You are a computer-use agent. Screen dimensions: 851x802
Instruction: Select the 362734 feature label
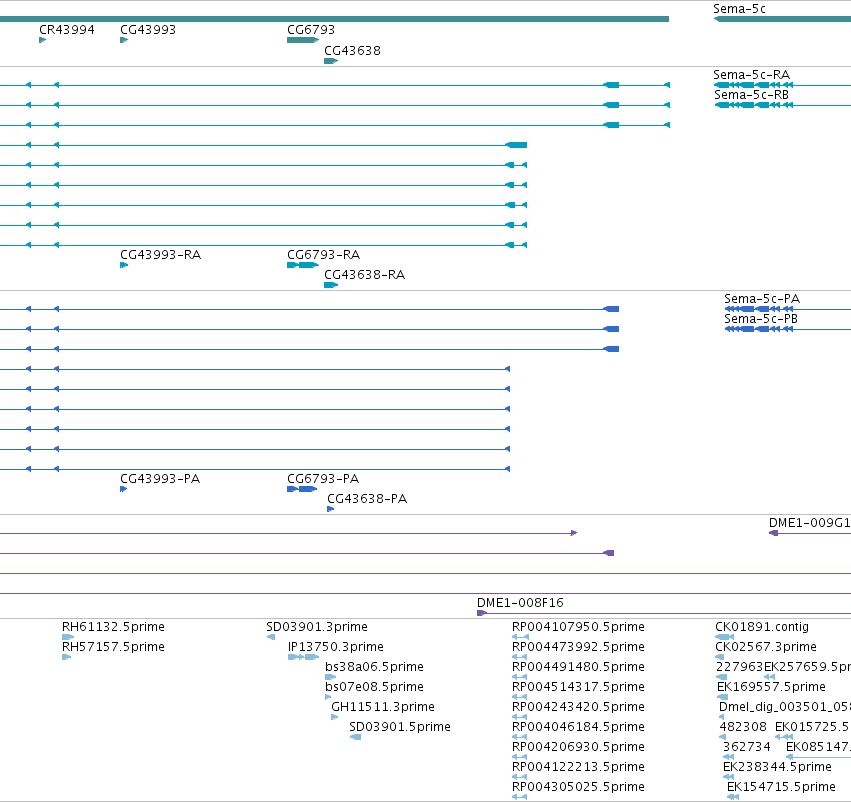pyautogui.click(x=747, y=747)
